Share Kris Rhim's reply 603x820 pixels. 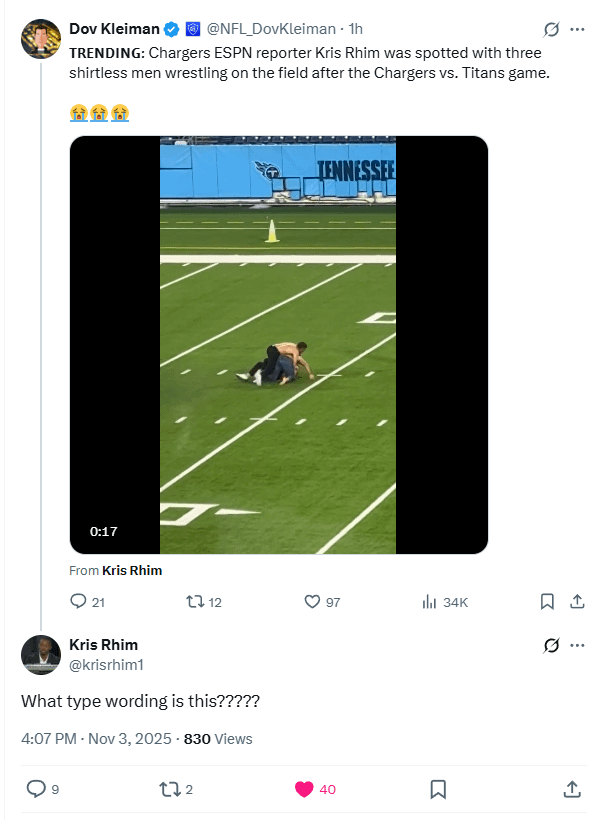574,789
